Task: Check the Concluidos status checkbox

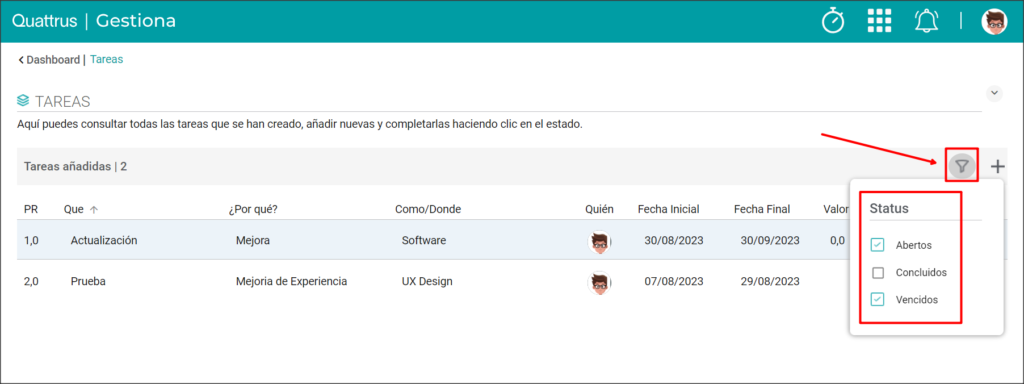Action: point(878,272)
